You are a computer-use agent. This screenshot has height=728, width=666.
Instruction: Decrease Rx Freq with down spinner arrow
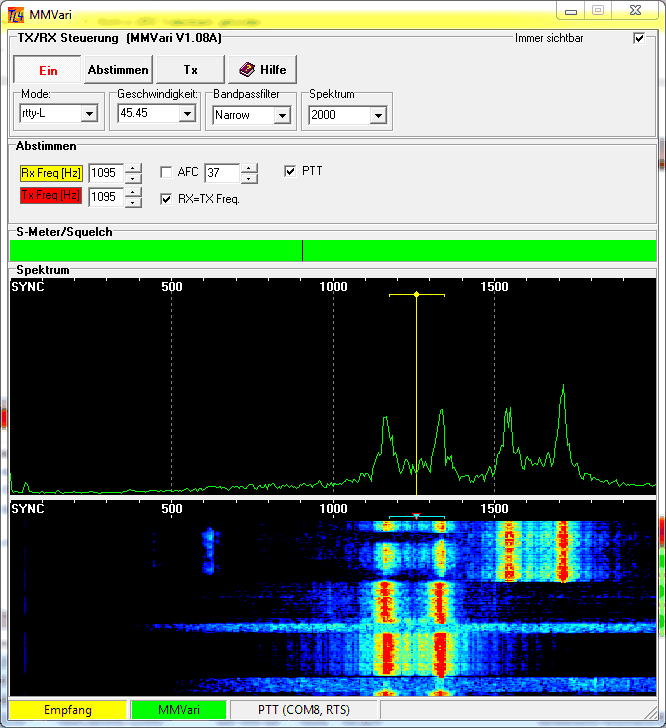click(x=133, y=178)
